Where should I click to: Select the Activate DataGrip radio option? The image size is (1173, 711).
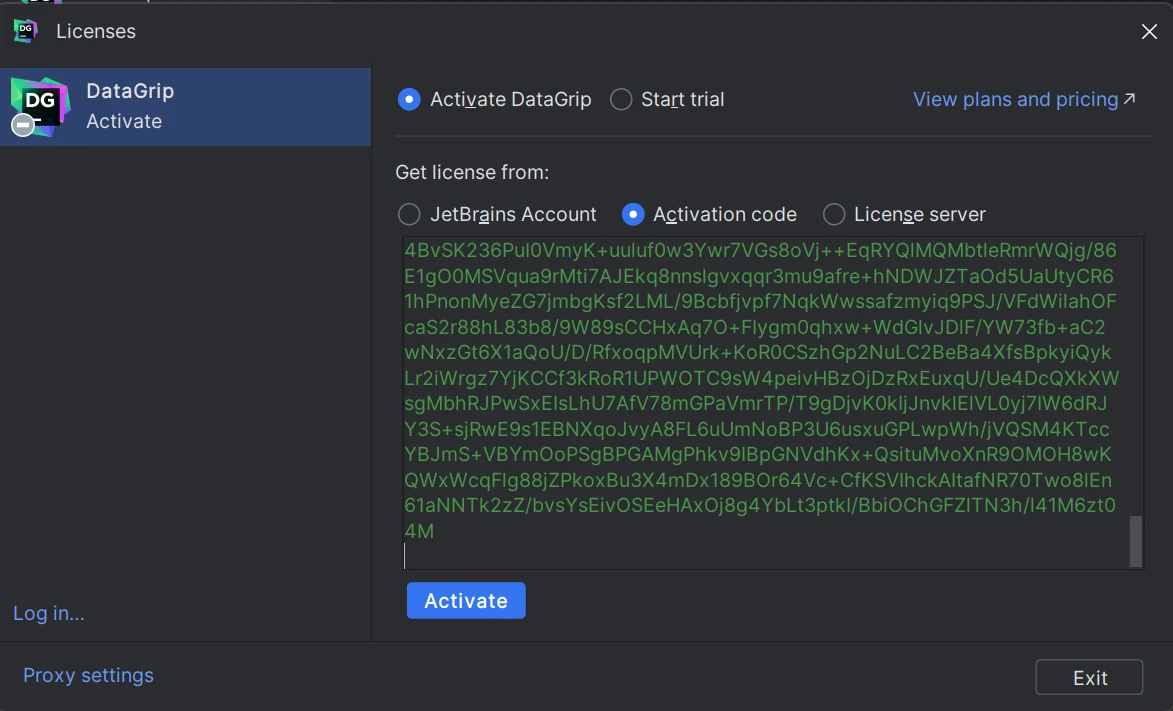click(x=409, y=100)
